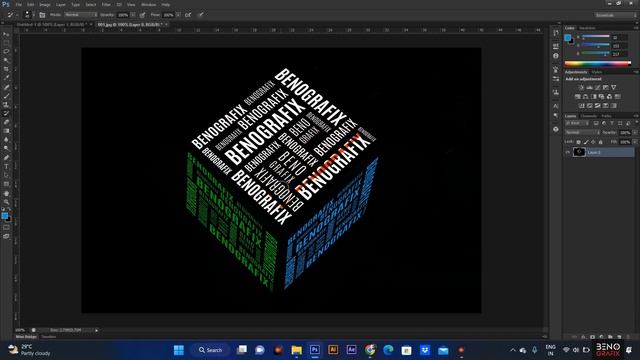Select the Horizontal Type tool
This screenshot has width=640, height=360.
[6, 166]
